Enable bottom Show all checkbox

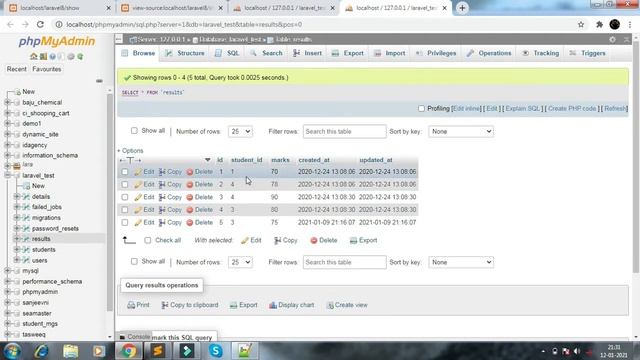pyautogui.click(x=134, y=261)
